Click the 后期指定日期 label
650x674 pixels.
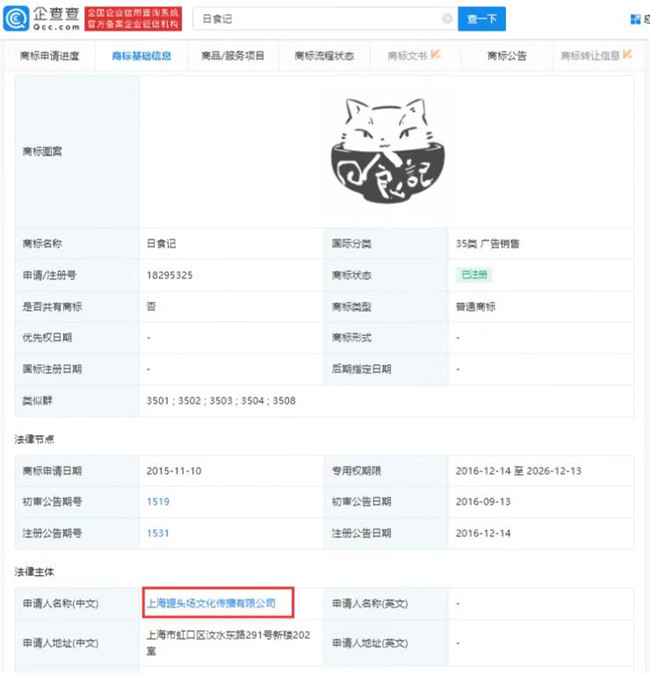click(x=362, y=369)
